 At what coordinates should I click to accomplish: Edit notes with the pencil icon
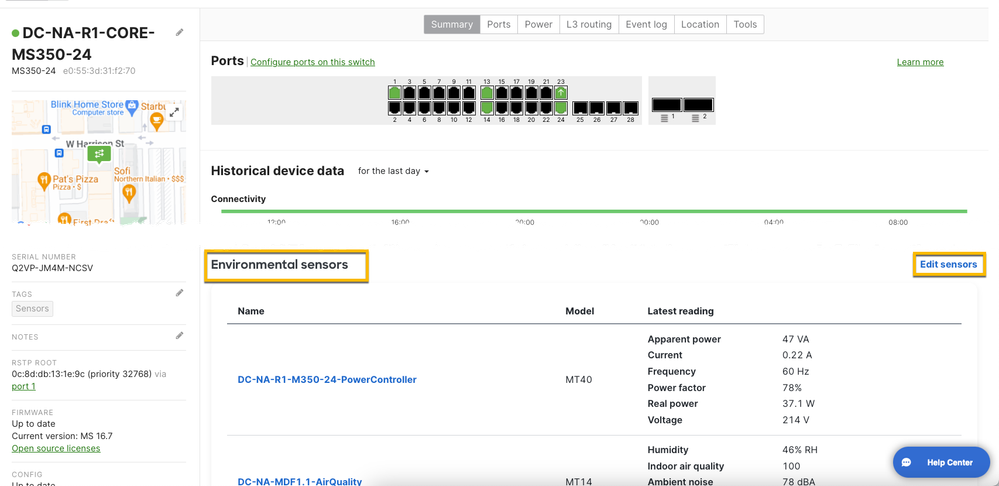tap(180, 336)
